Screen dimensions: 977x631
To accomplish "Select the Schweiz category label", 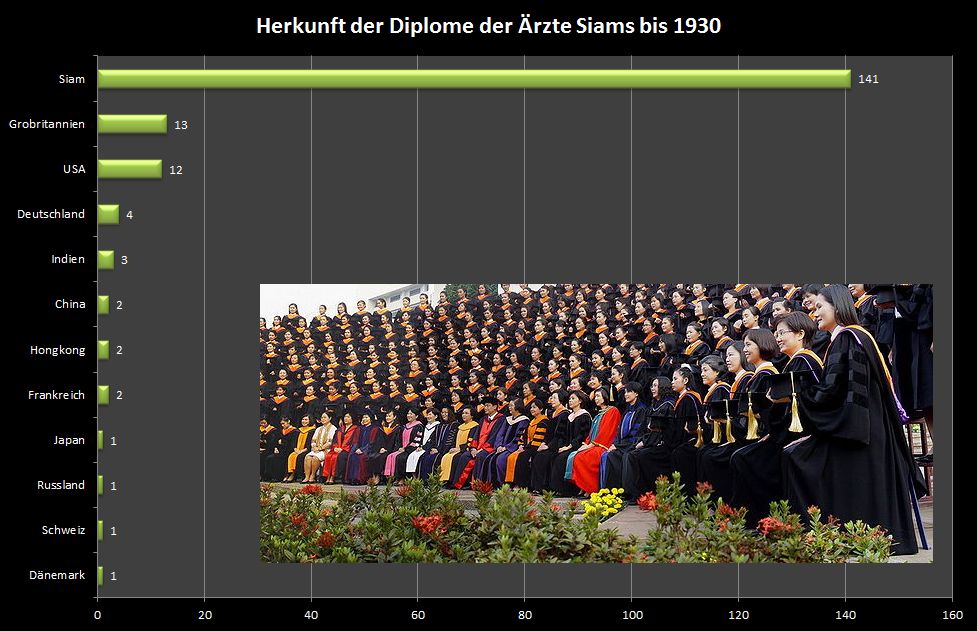I will (x=63, y=530).
